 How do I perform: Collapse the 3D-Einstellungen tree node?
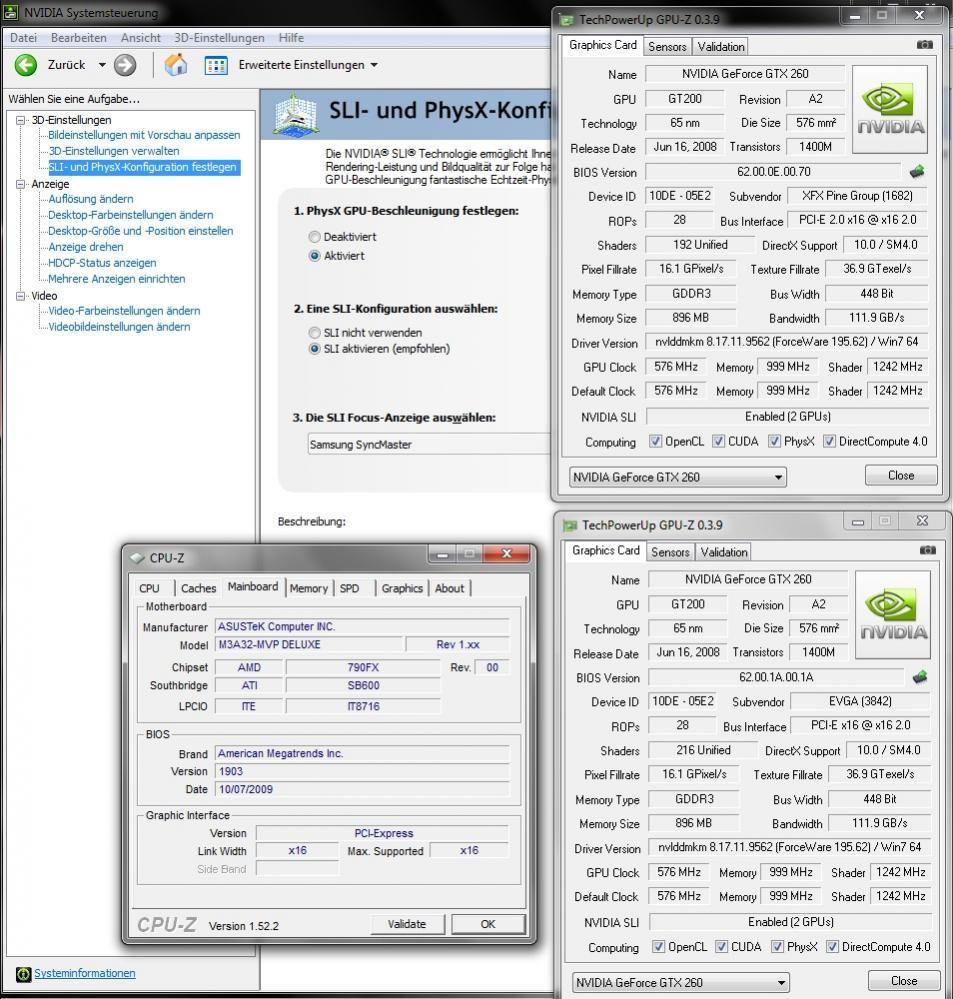click(x=20, y=120)
